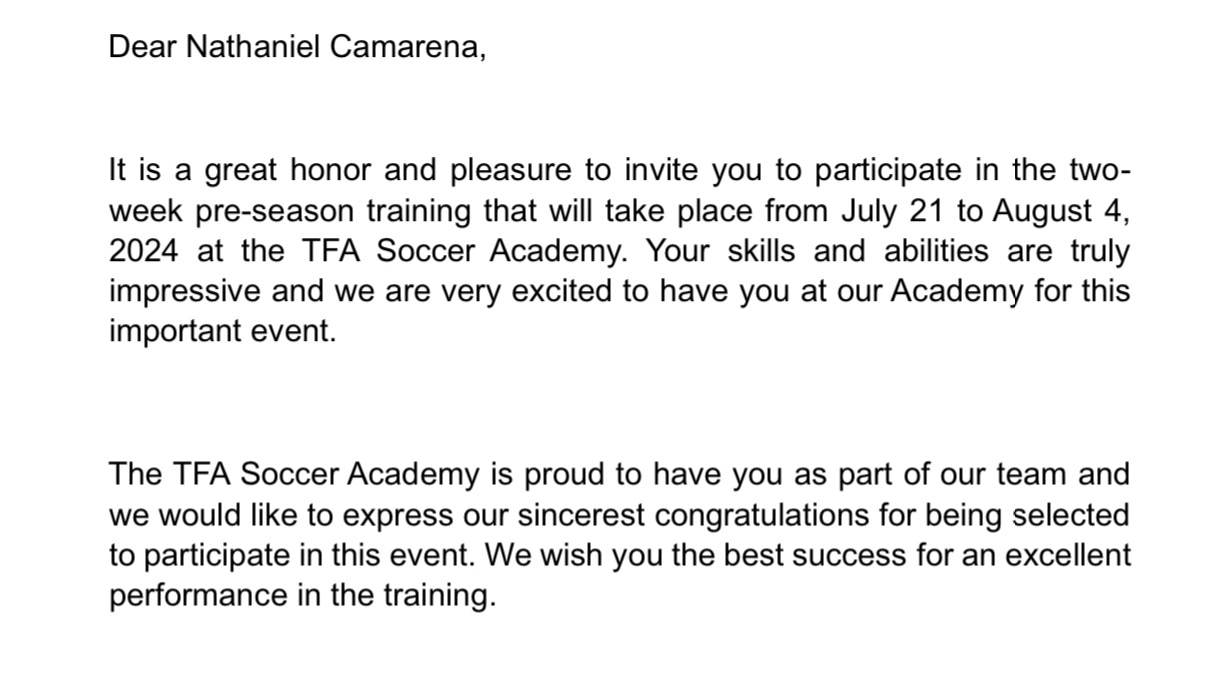The width and height of the screenshot is (1214, 685).
Task: Click the word "excellent" in the second paragraph
Action: point(1068,555)
